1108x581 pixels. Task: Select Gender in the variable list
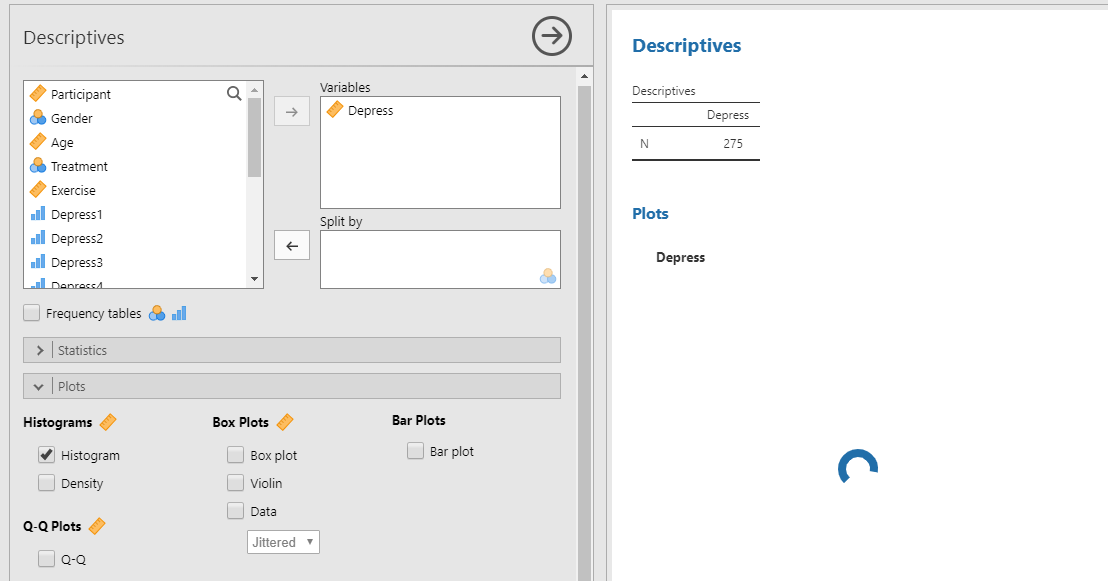[x=71, y=118]
